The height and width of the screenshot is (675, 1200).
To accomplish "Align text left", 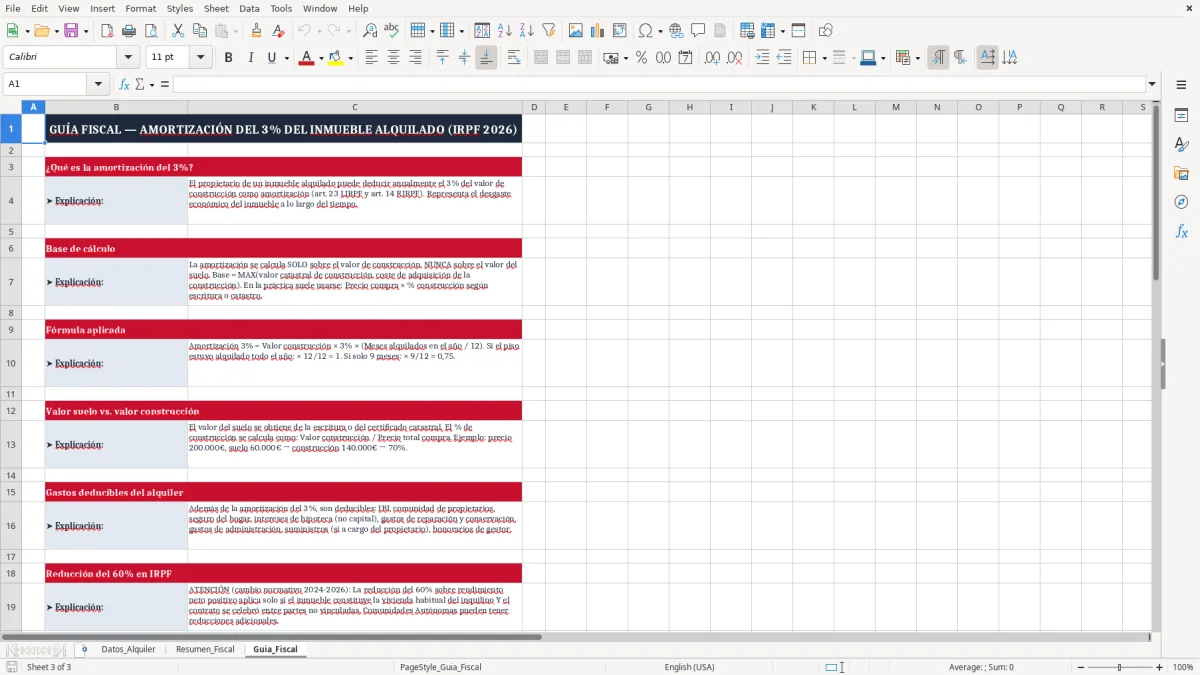I will 372,58.
